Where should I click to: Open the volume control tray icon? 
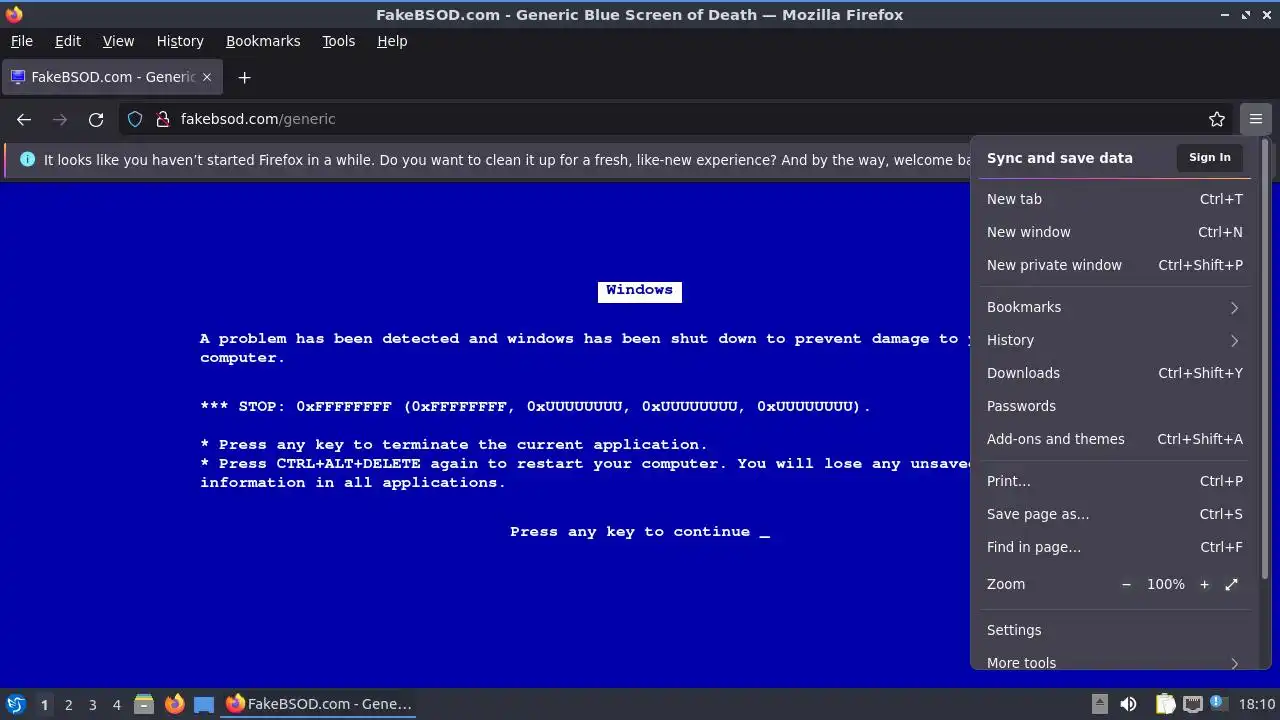click(x=1128, y=704)
